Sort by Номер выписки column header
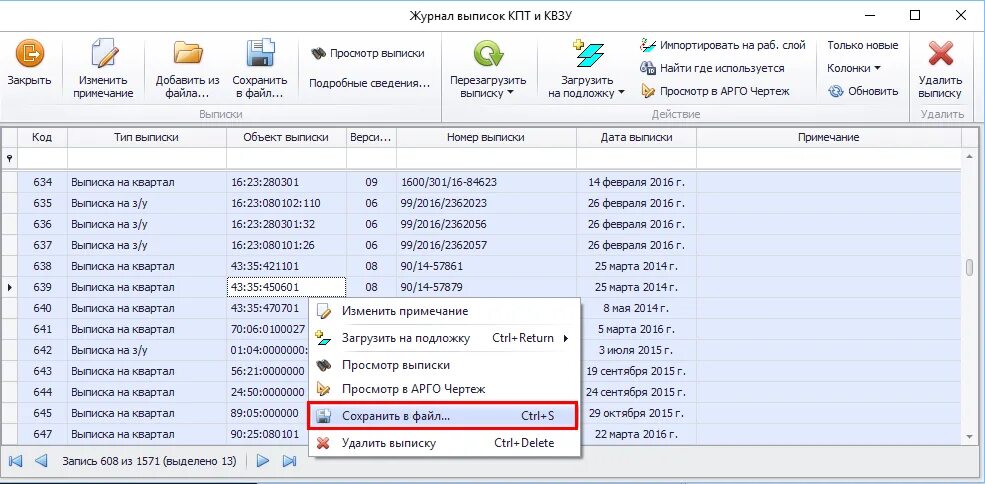Image resolution: width=985 pixels, height=484 pixels. (486, 137)
